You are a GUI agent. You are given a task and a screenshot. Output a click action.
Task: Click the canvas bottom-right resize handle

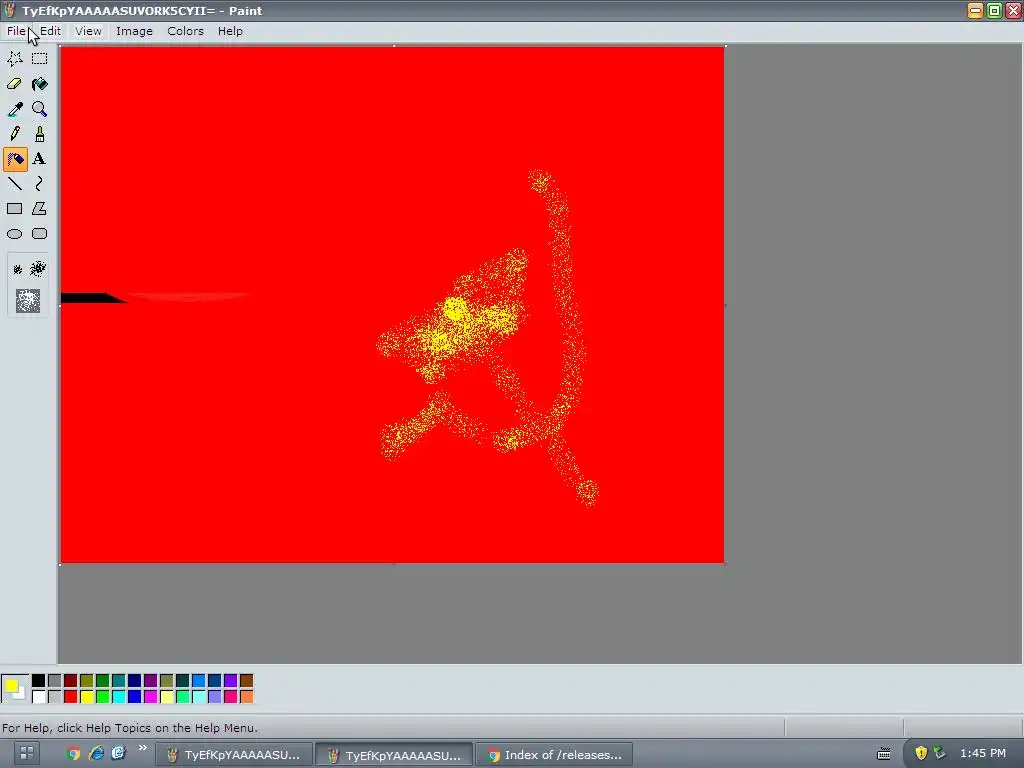pyautogui.click(x=726, y=564)
